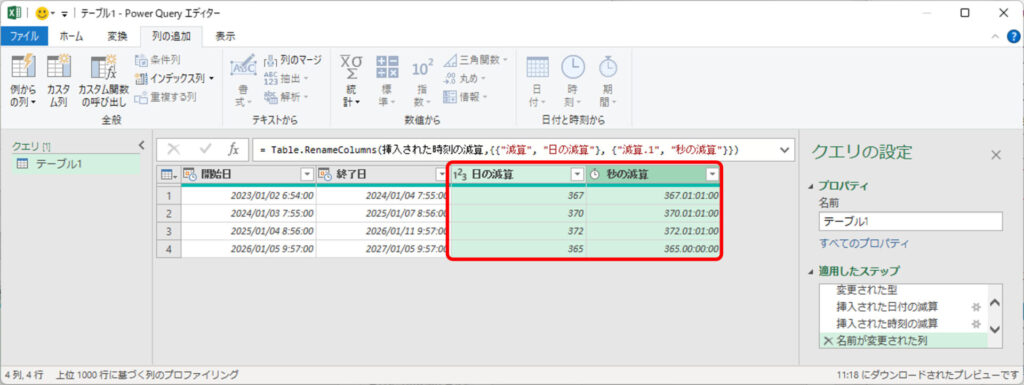Screen dimensions: 1024x385
Task: Click the 開始日 column type icon
Action: coord(190,174)
